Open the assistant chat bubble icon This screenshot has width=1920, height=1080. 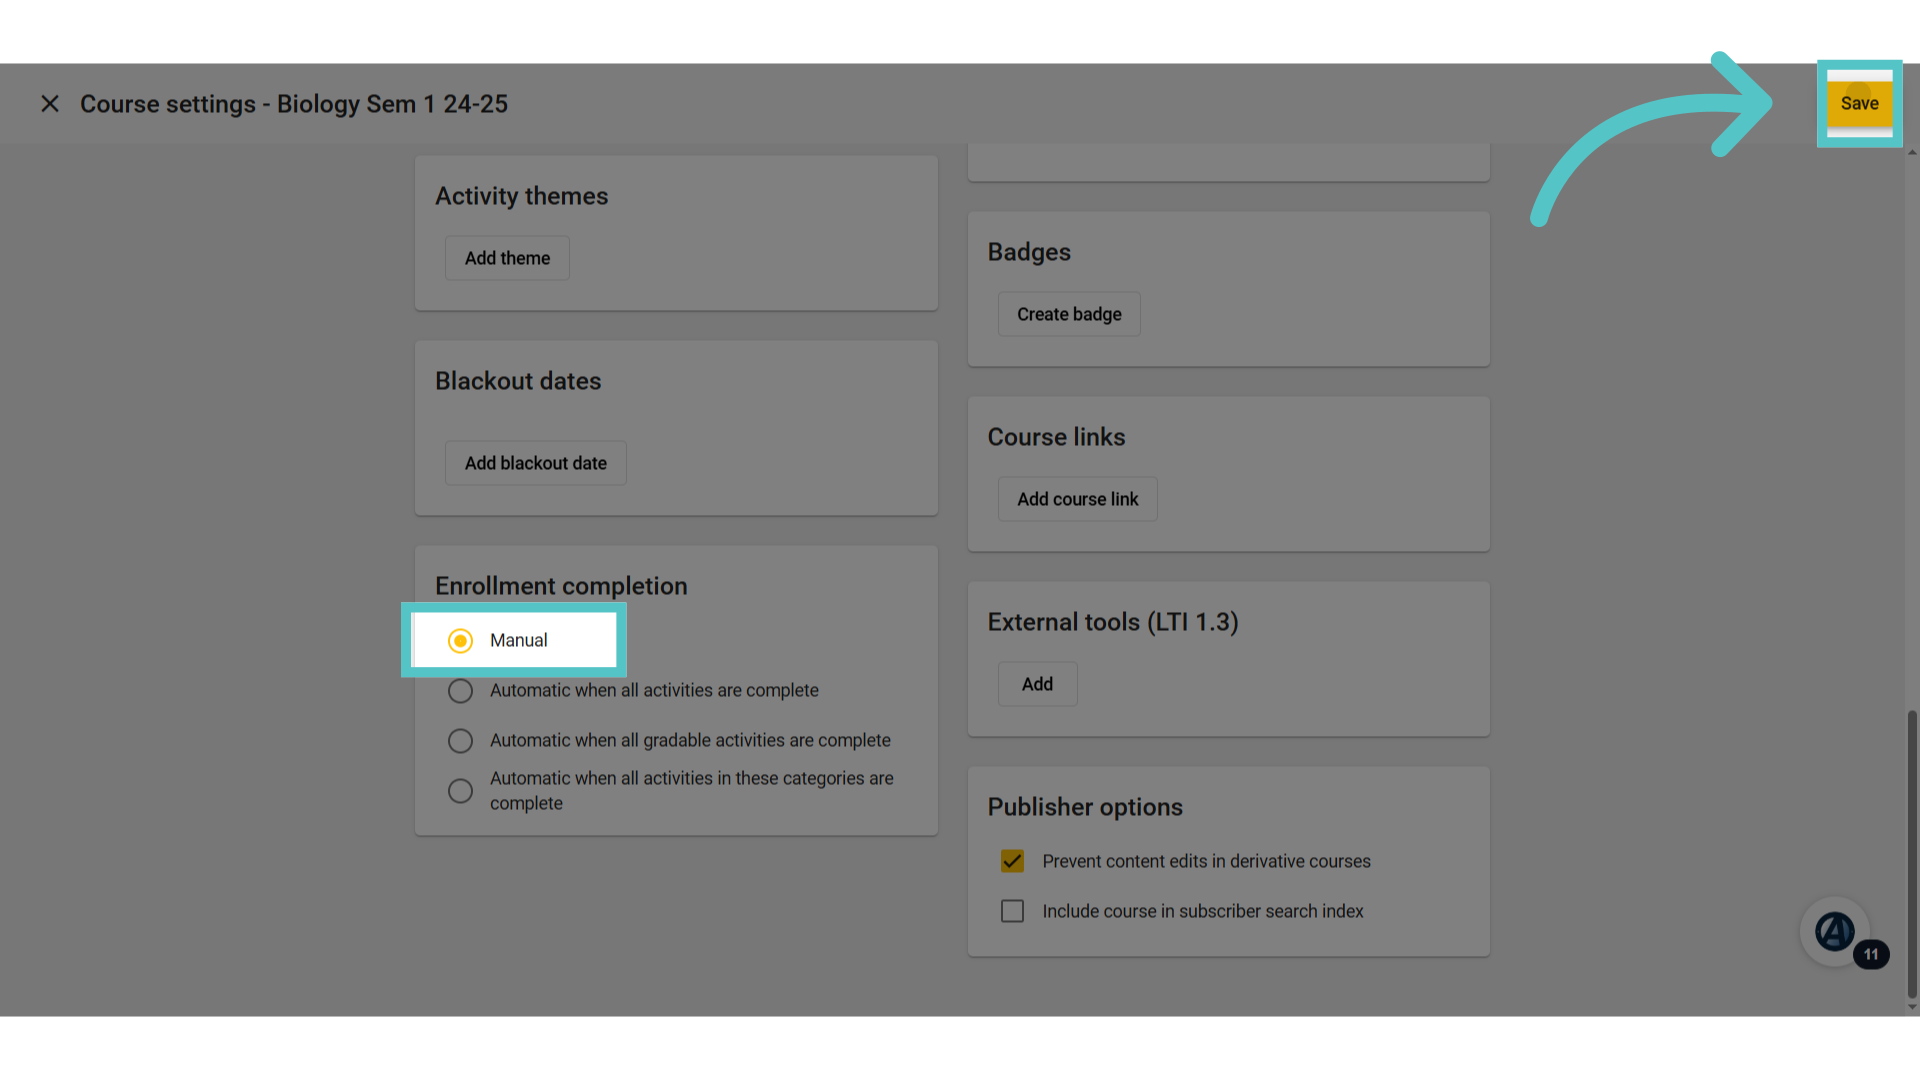pos(1834,931)
